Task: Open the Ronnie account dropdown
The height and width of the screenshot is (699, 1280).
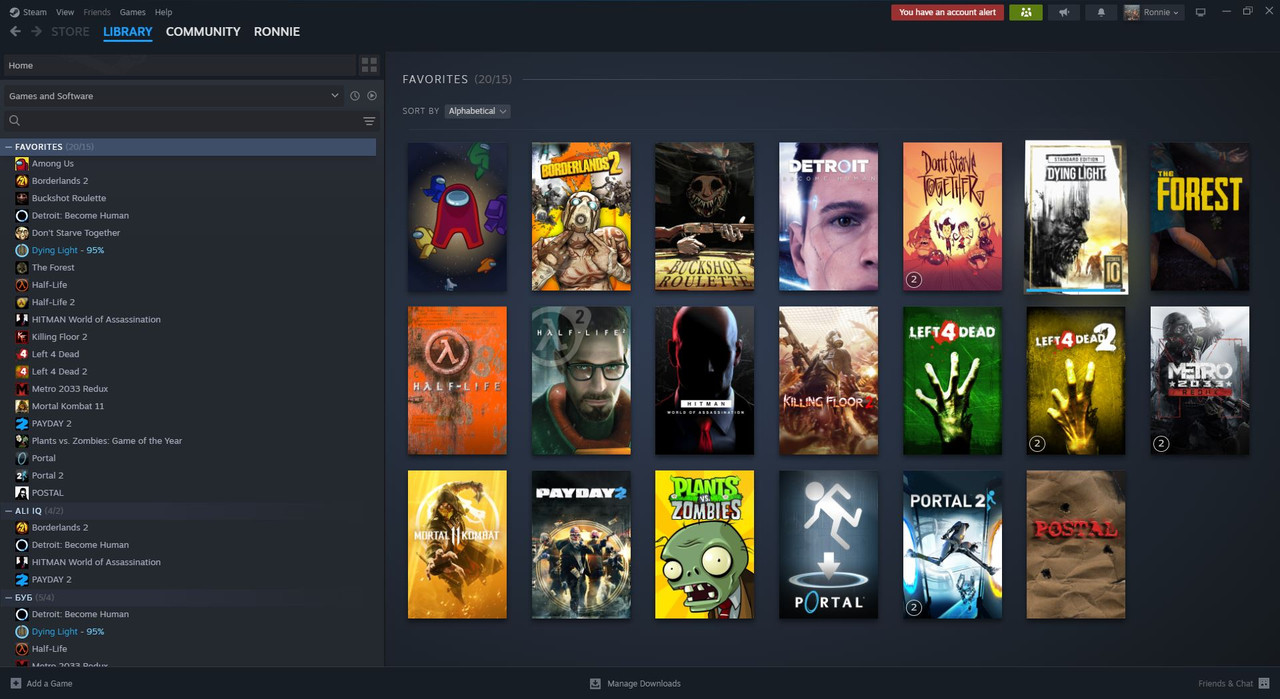Action: click(x=1153, y=12)
